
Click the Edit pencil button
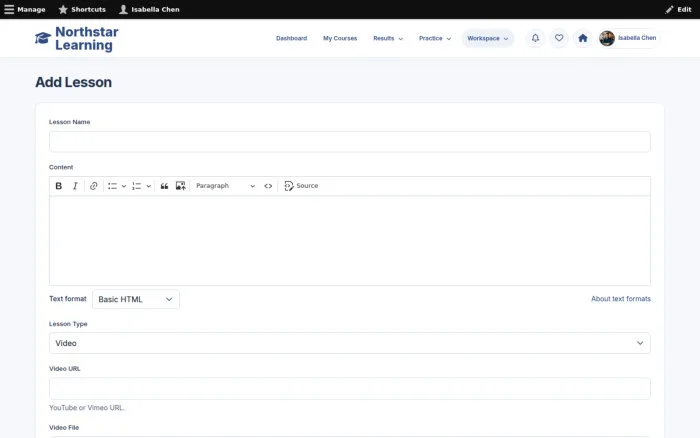click(678, 9)
